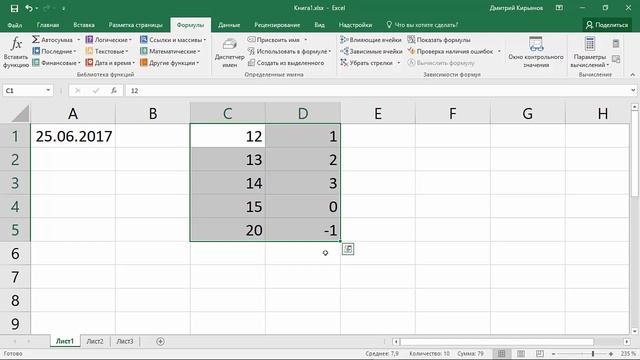
Task: Switch to Normal view in status bar
Action: pos(502,353)
